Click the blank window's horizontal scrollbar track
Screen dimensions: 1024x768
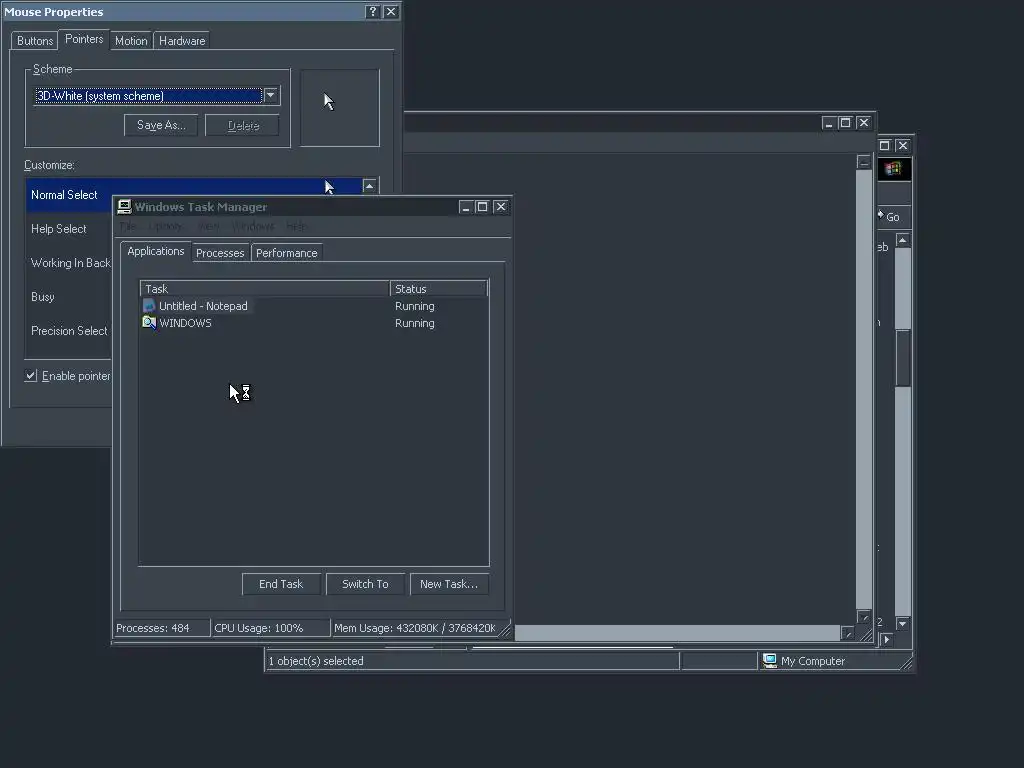point(677,632)
